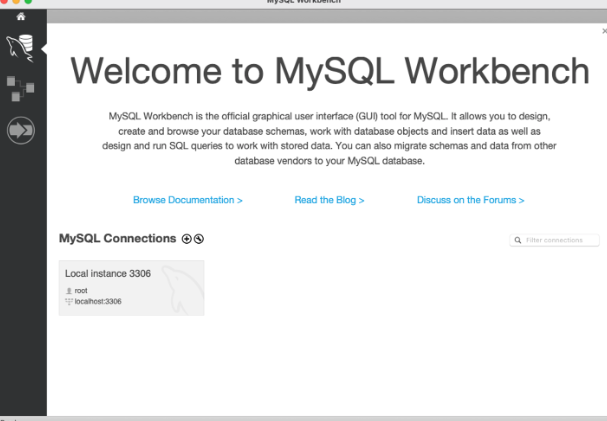Click the green zoom window button

[28, 1]
